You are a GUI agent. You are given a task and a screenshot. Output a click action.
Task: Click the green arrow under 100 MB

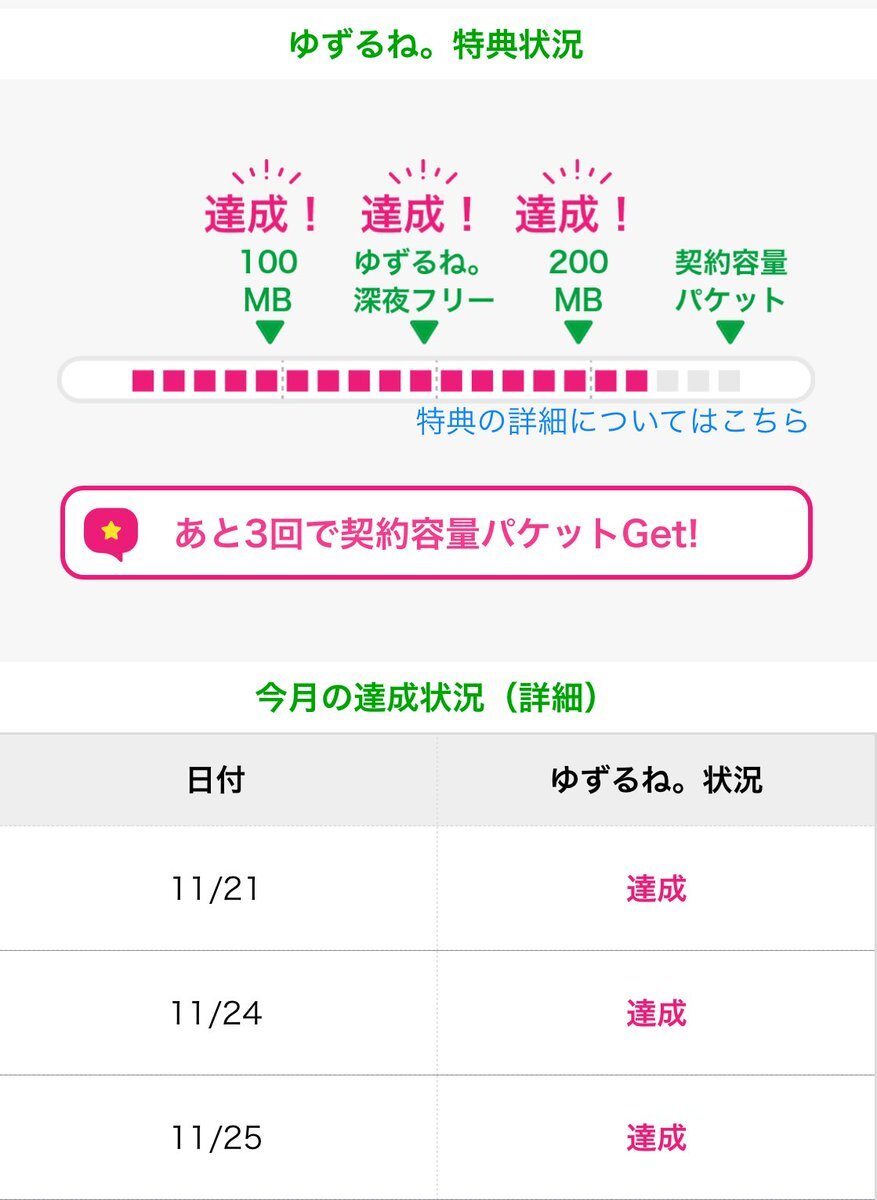[x=268, y=332]
